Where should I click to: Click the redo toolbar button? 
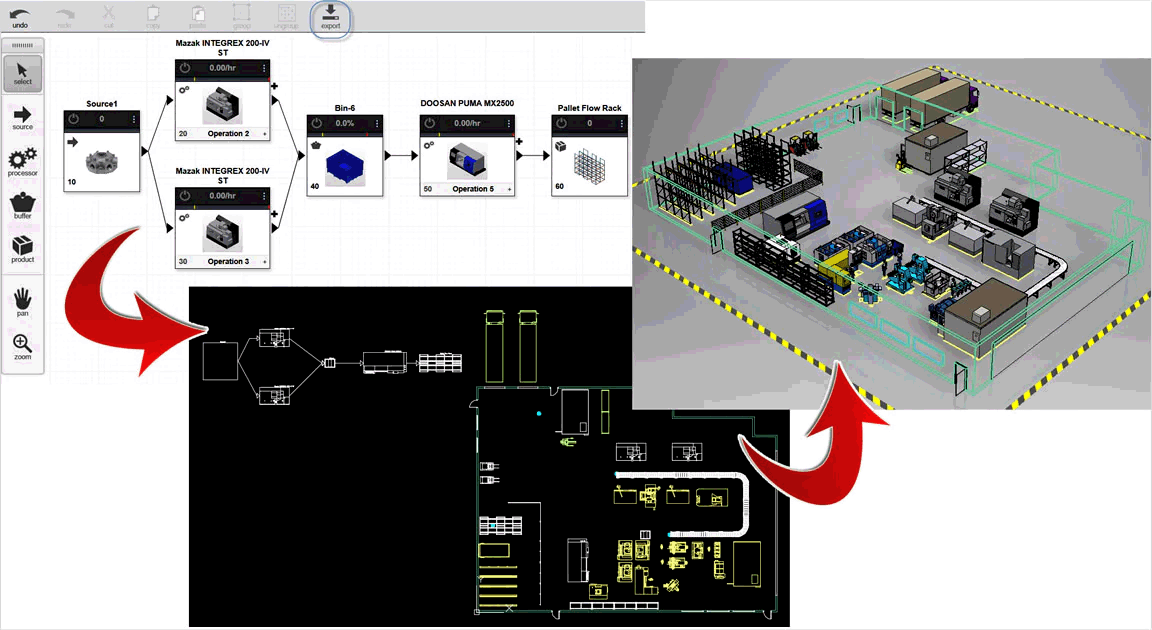[65, 18]
